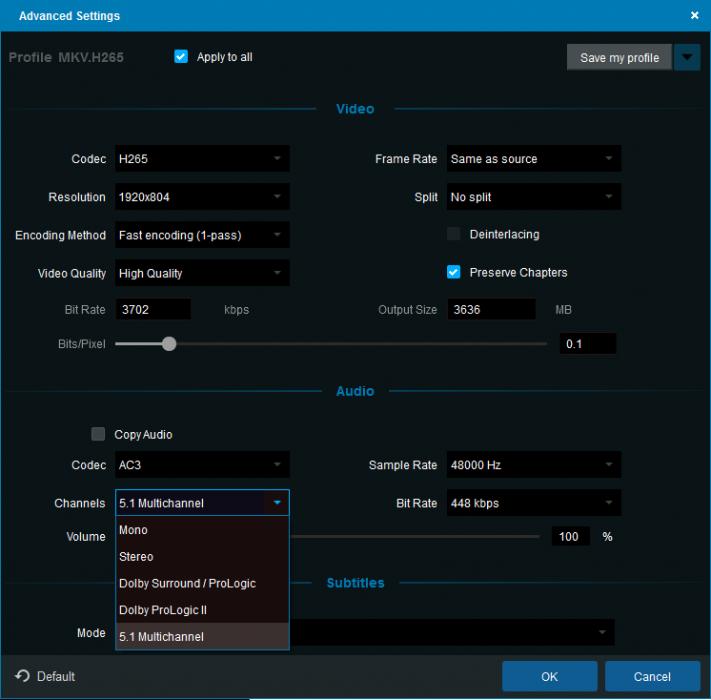The image size is (711, 700).
Task: Select Mono from the Channels list
Action: pos(202,530)
